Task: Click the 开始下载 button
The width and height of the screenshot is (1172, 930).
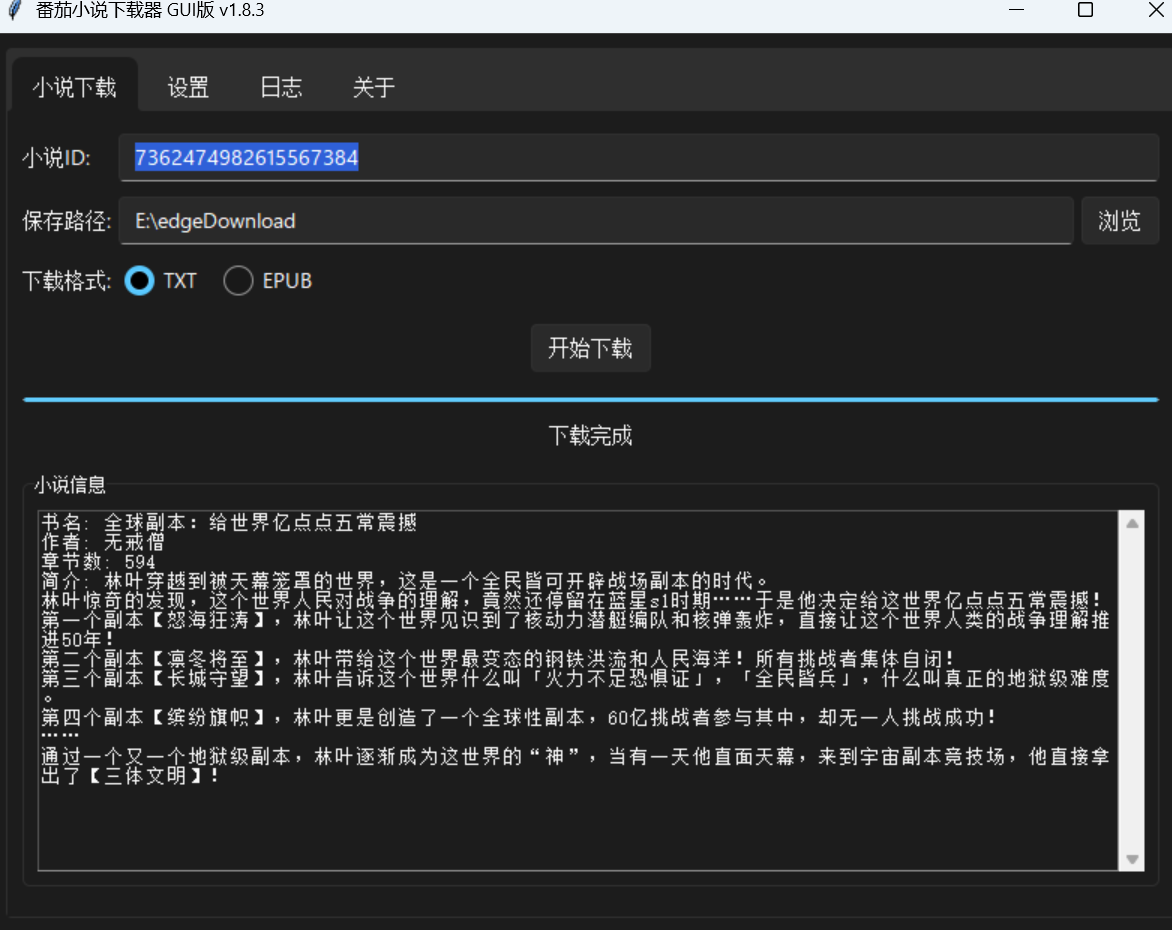Action: point(590,348)
